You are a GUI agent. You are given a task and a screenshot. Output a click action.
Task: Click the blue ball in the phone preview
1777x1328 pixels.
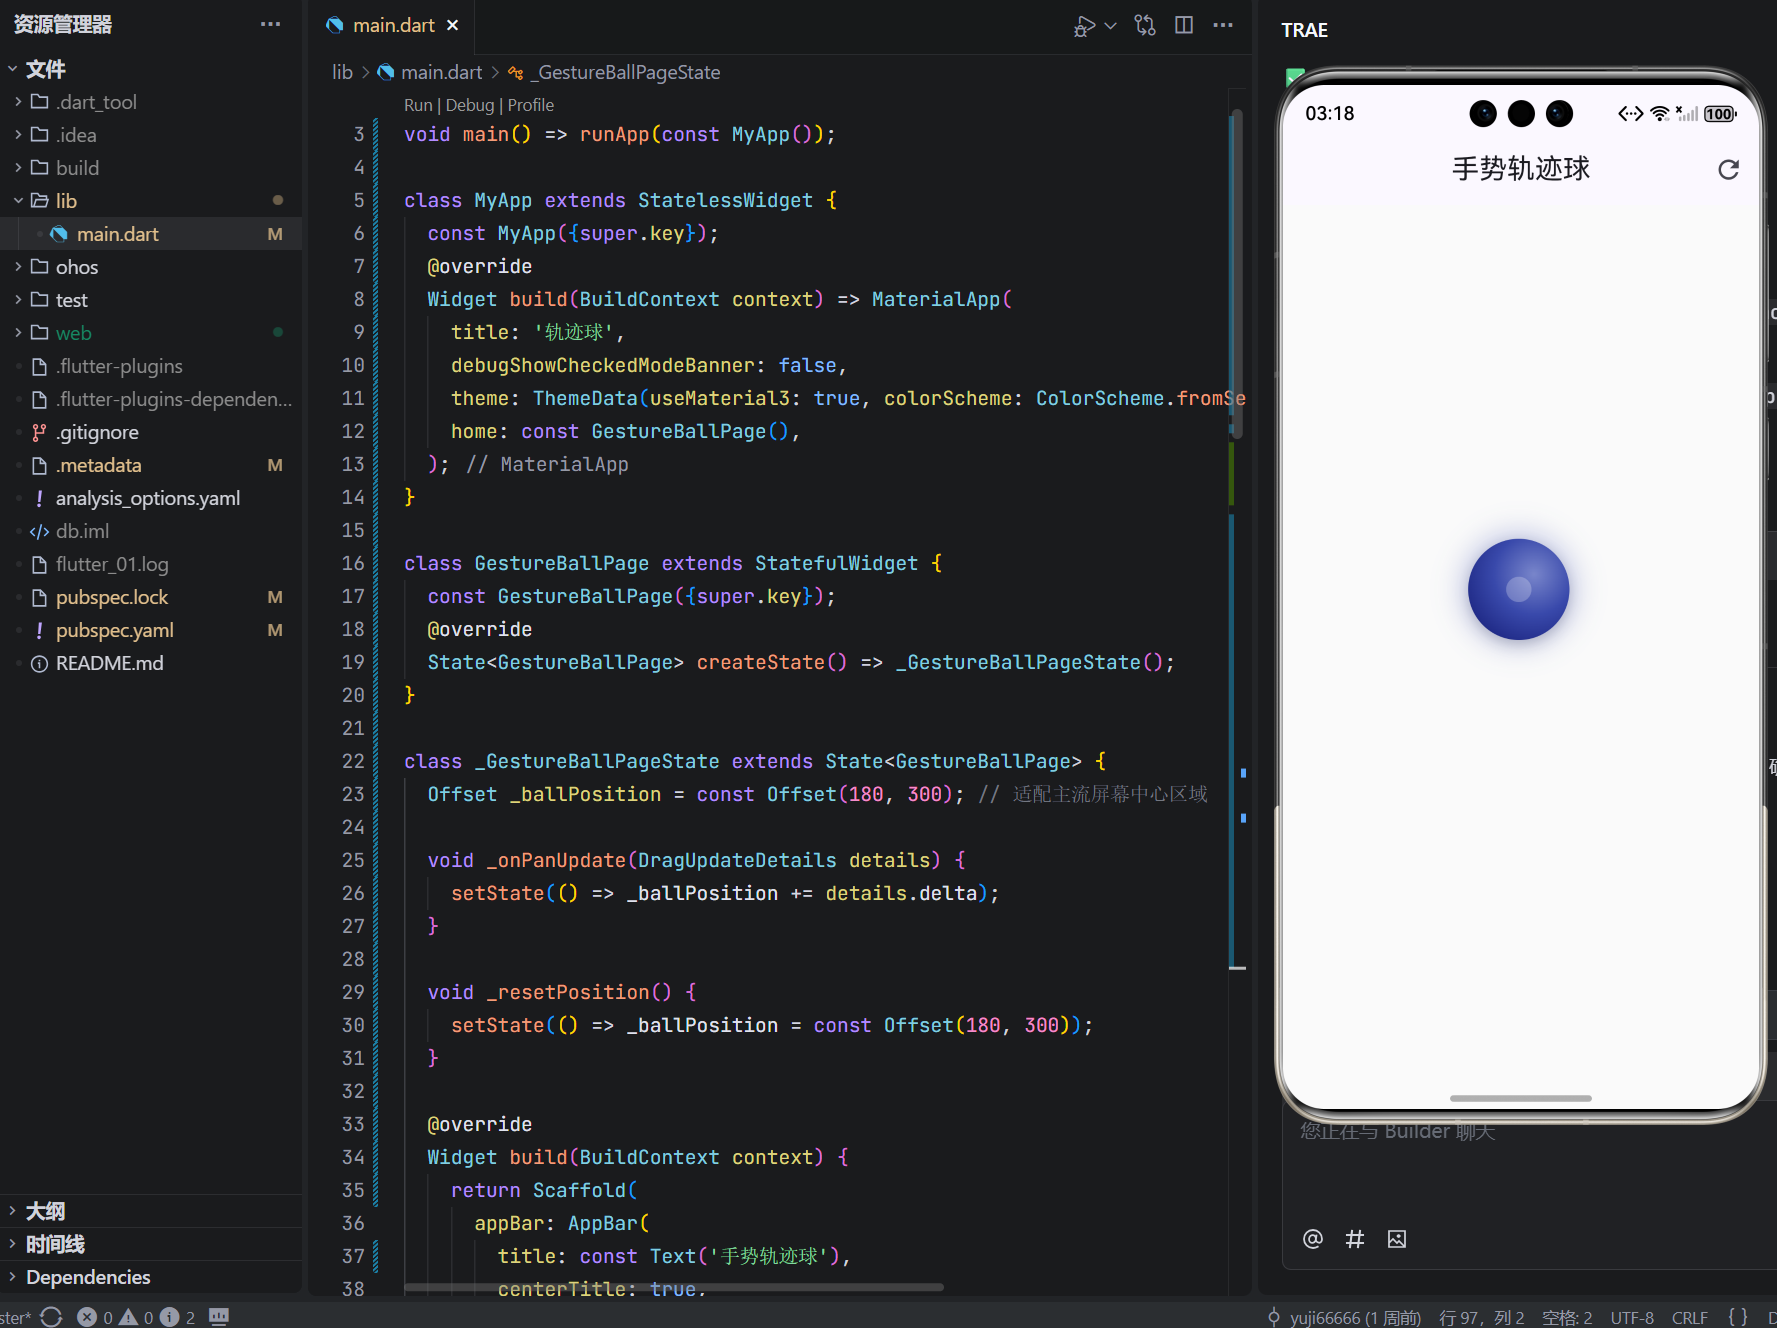(x=1518, y=589)
